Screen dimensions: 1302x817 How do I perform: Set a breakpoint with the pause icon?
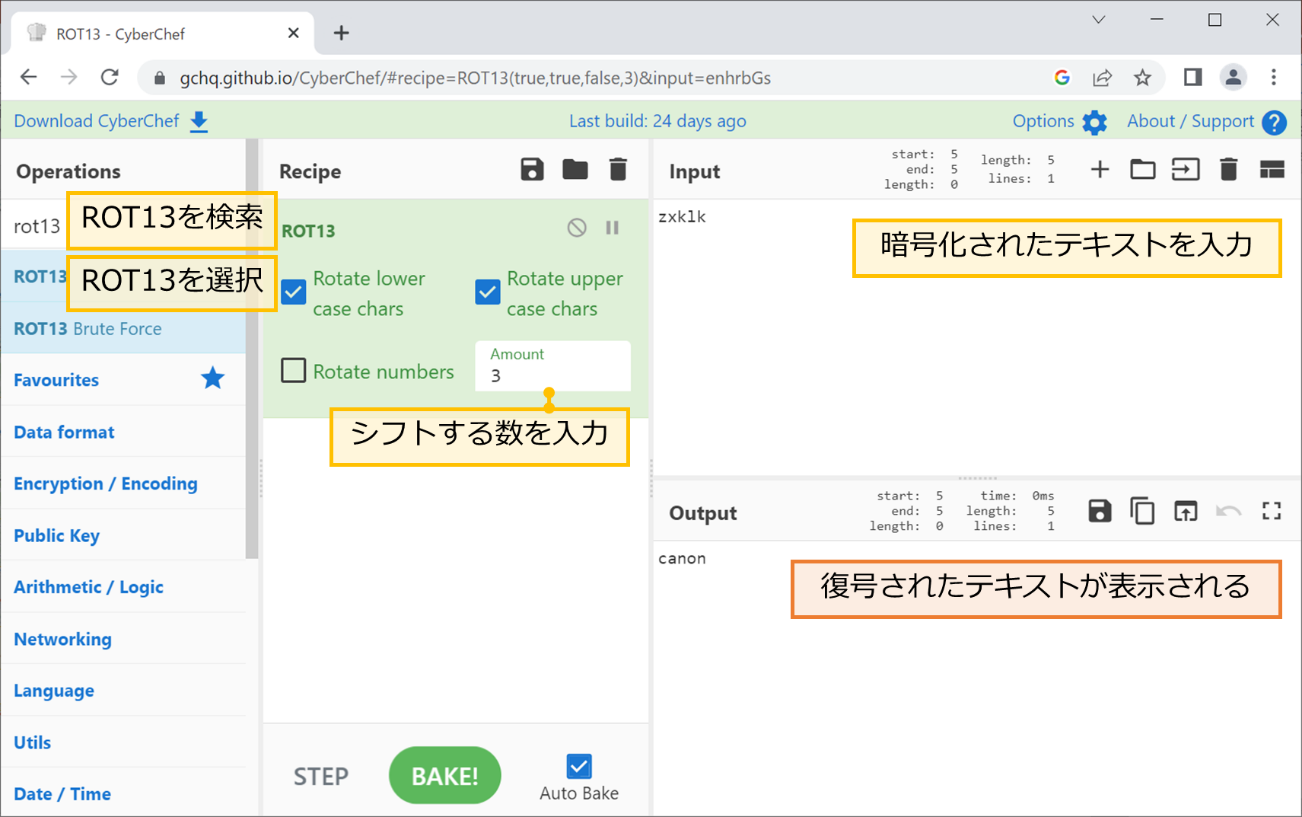613,228
